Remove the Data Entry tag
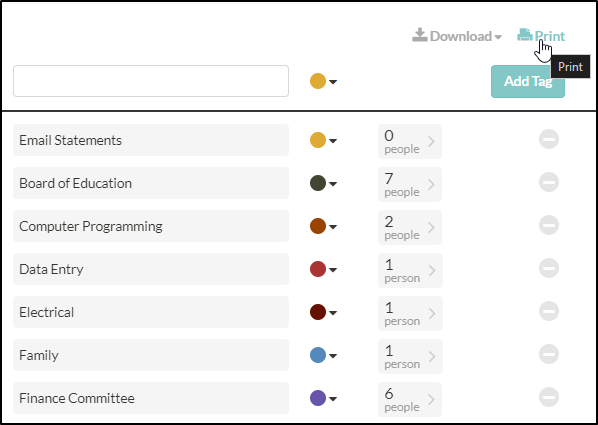598x425 pixels. (x=549, y=268)
